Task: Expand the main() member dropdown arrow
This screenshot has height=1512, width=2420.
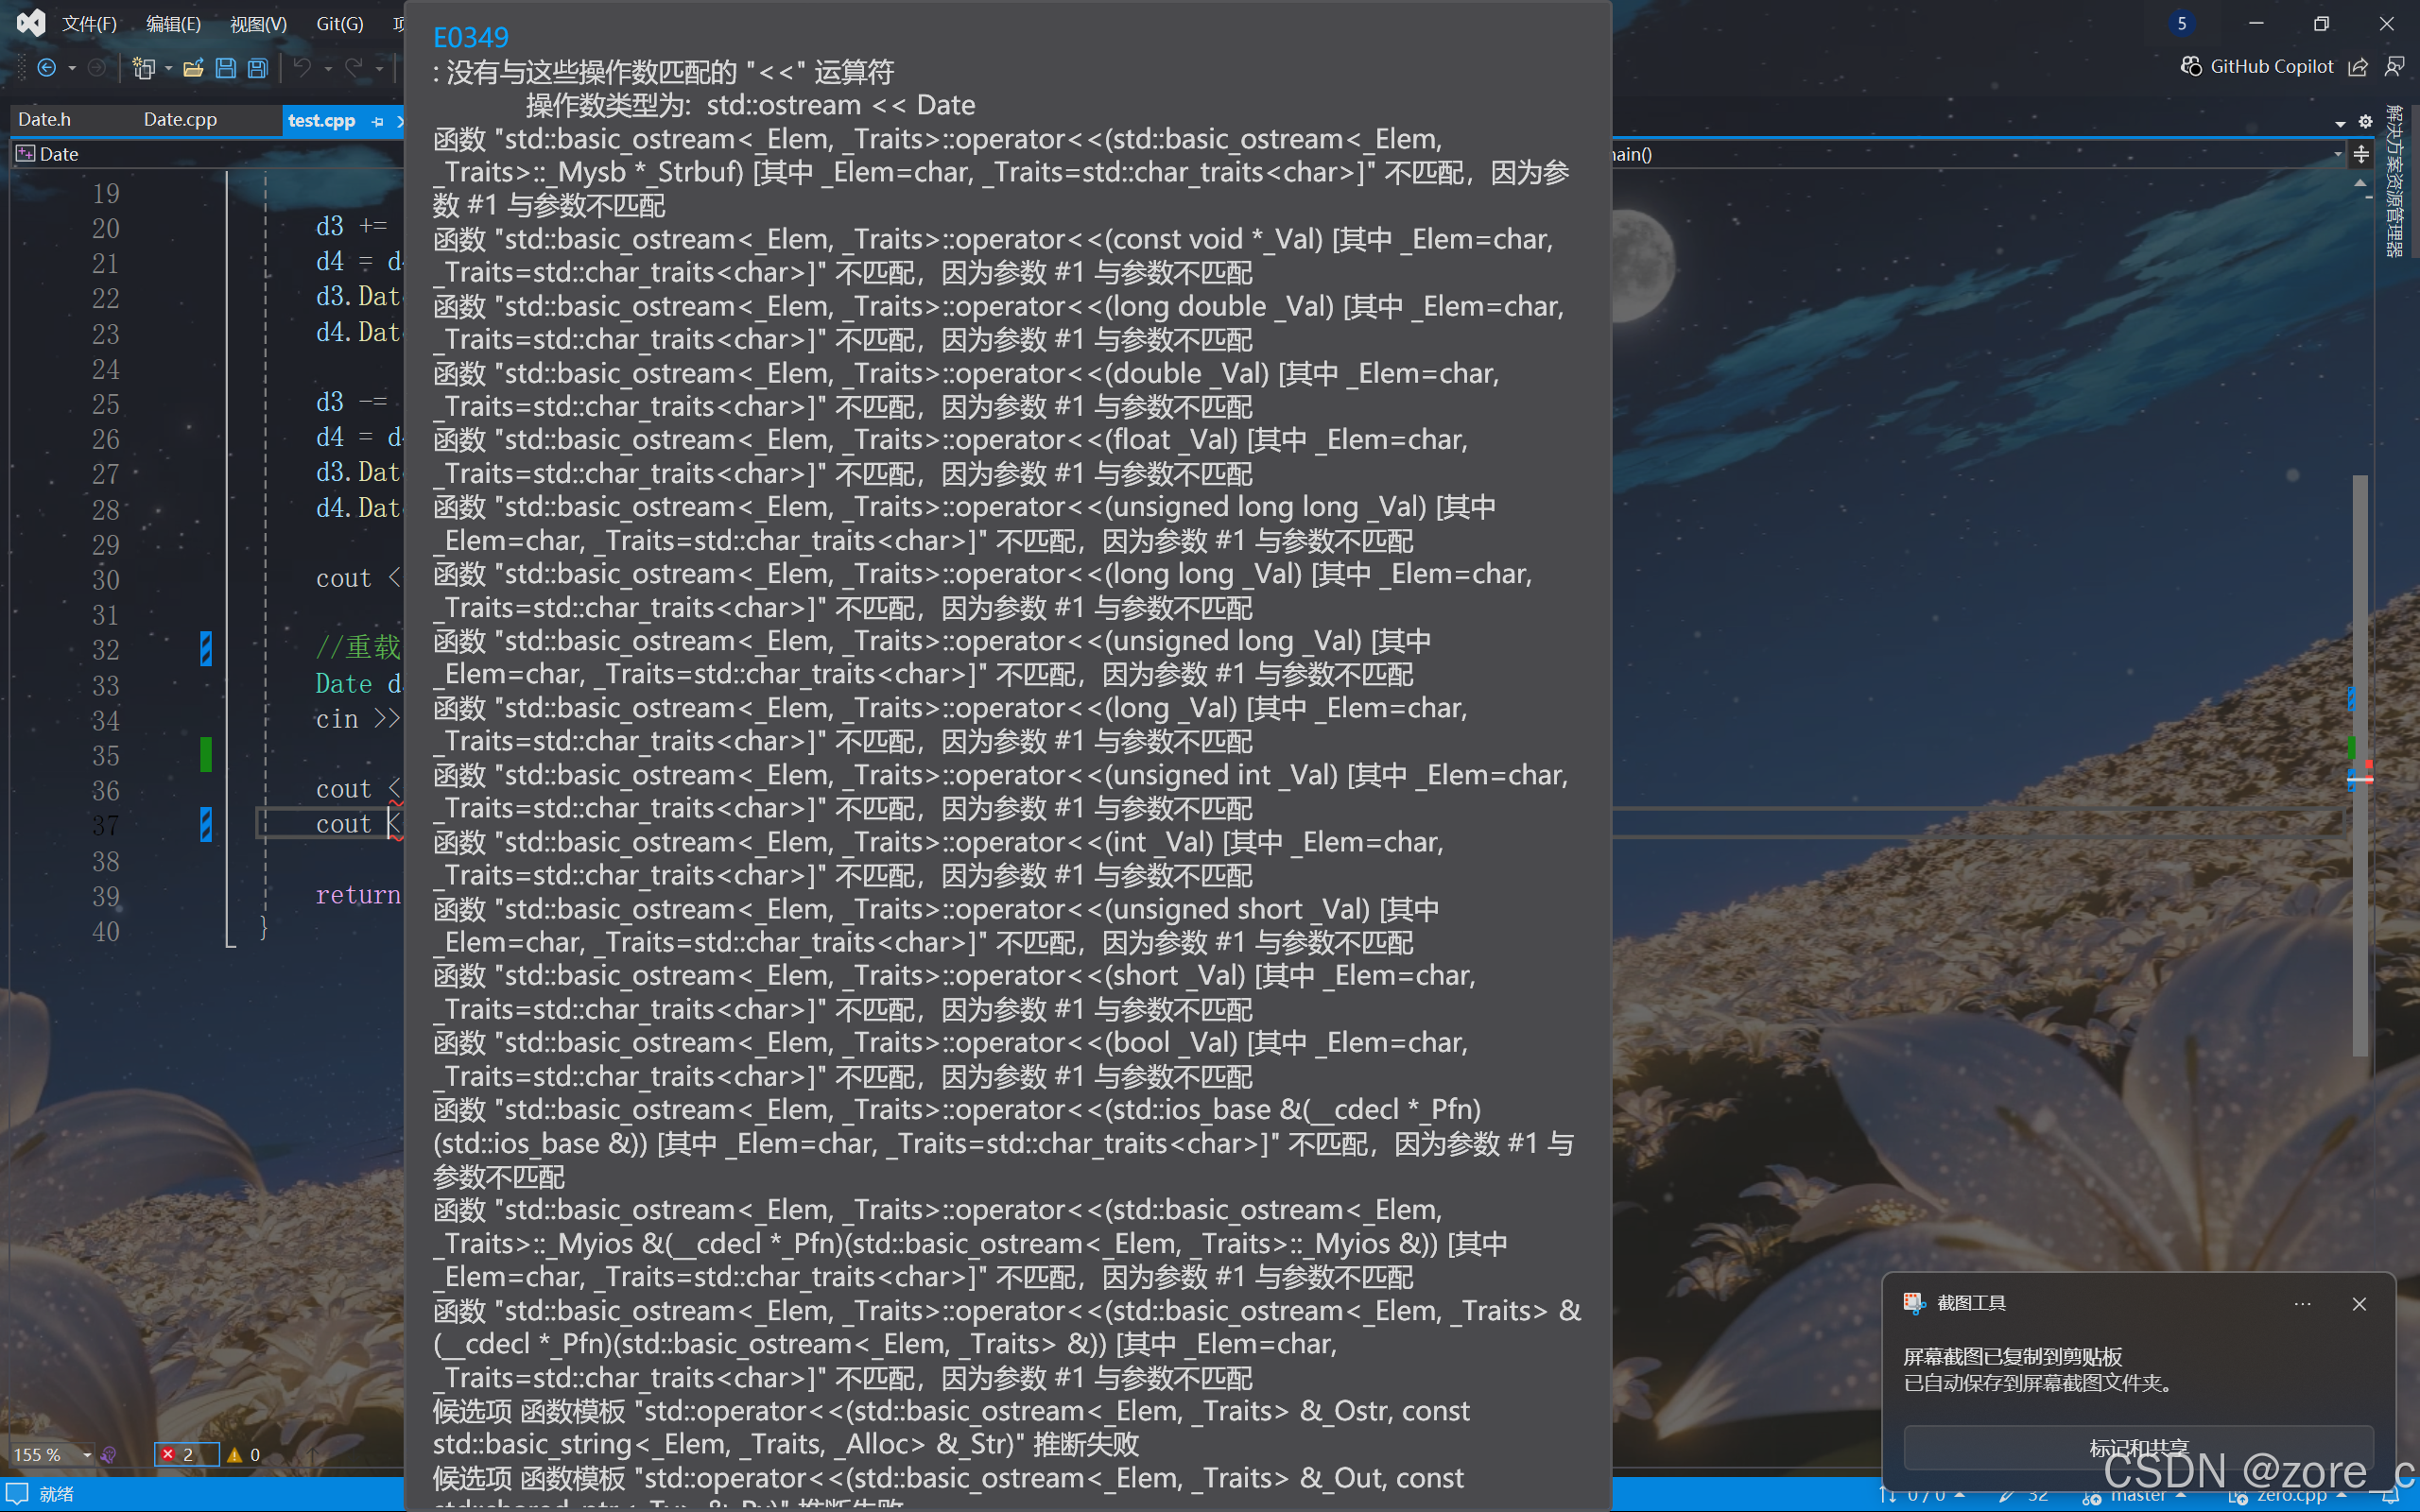Action: 2337,154
